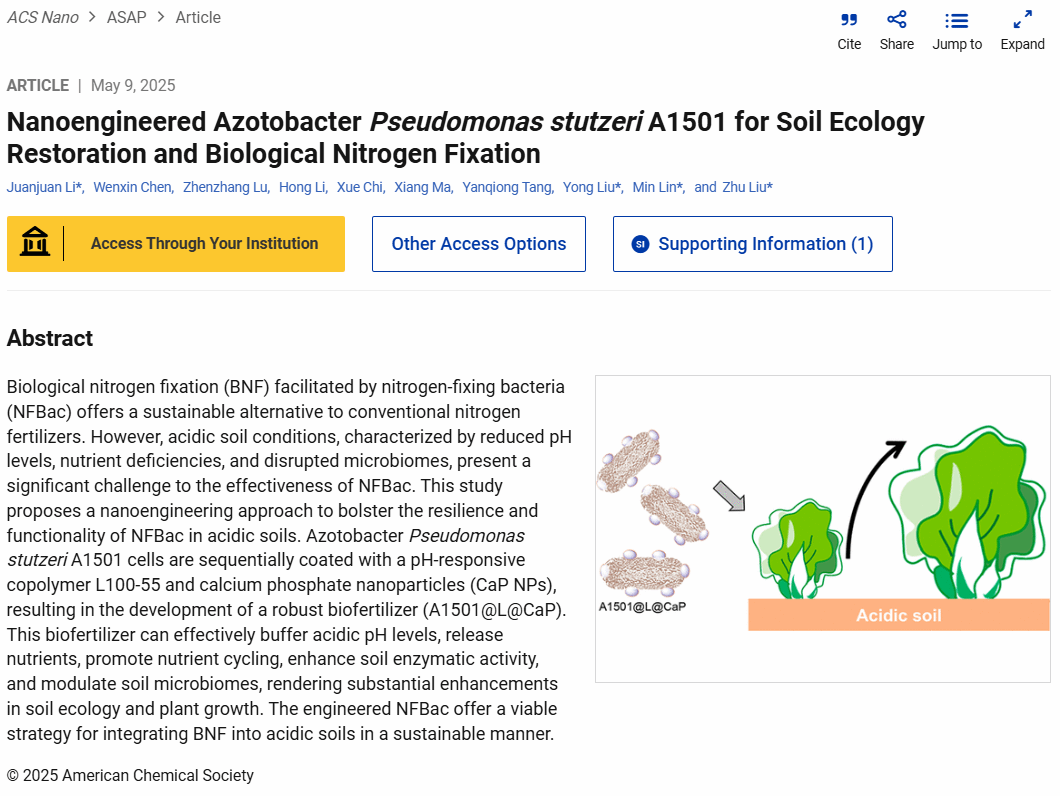This screenshot has width=1060, height=796.
Task: Click author name Zhenzhang Lu
Action: [x=225, y=187]
